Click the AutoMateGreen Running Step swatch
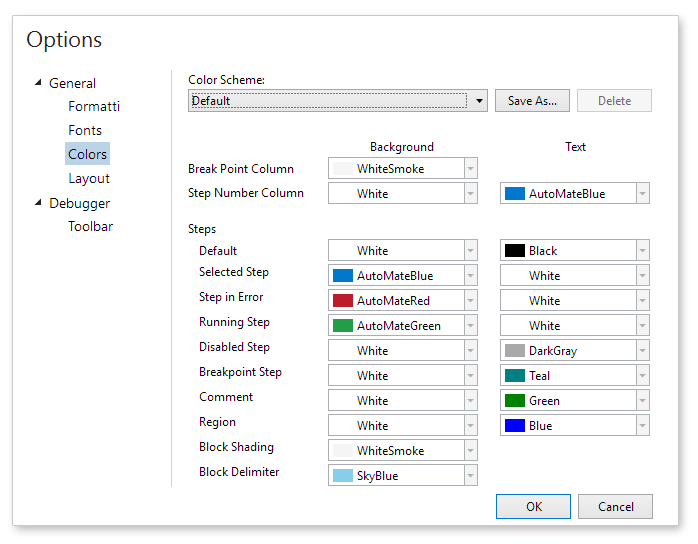This screenshot has width=698, height=544. pos(343,326)
